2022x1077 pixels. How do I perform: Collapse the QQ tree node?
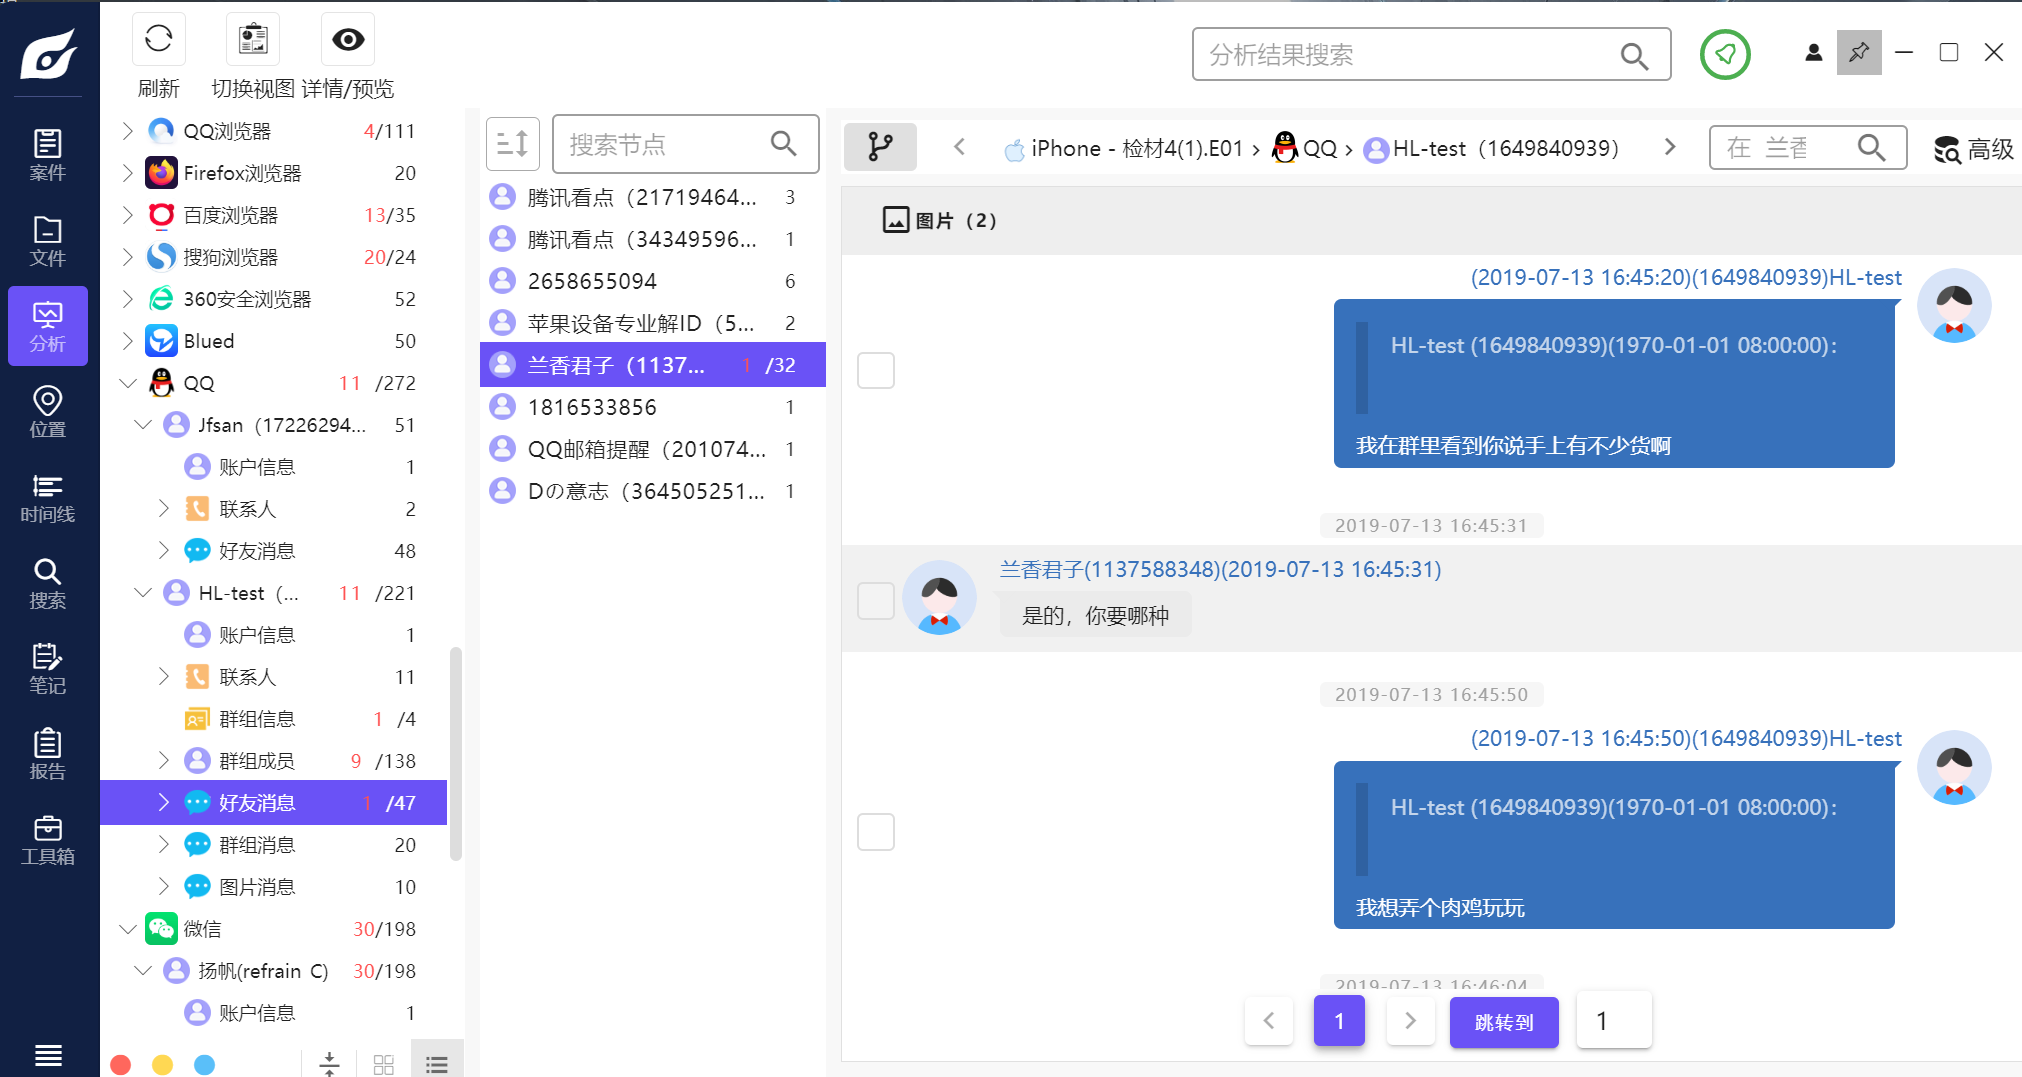[x=128, y=383]
